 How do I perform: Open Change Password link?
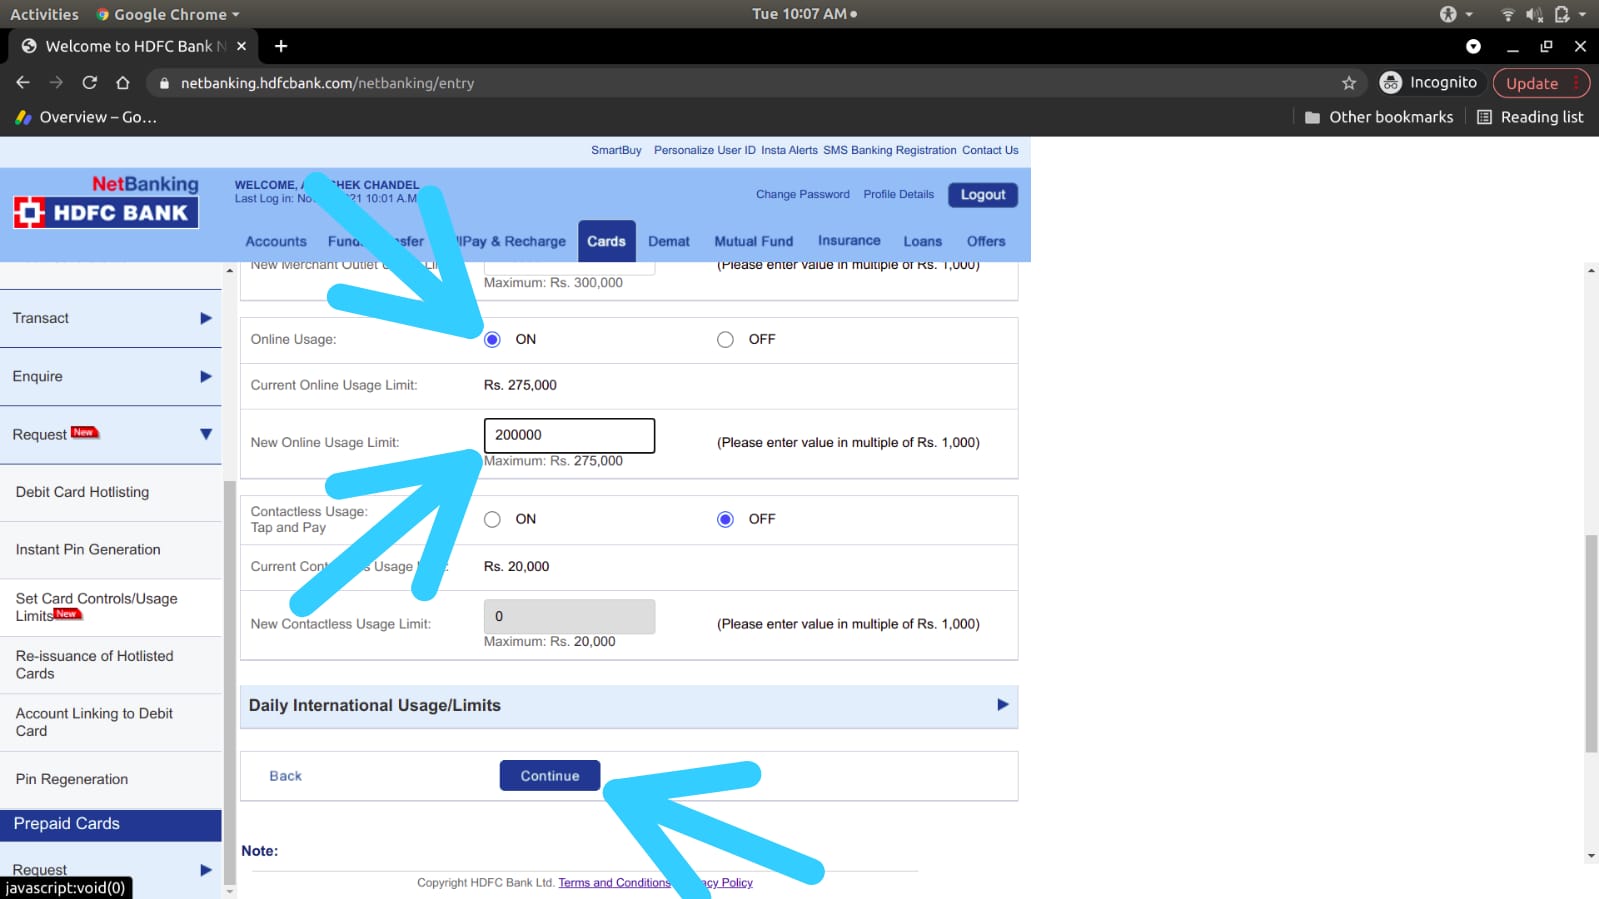tap(803, 194)
